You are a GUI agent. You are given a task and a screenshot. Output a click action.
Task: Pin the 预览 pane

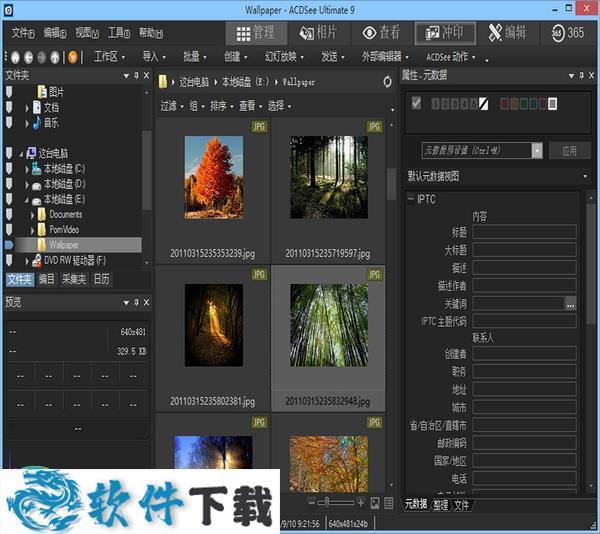pos(136,303)
